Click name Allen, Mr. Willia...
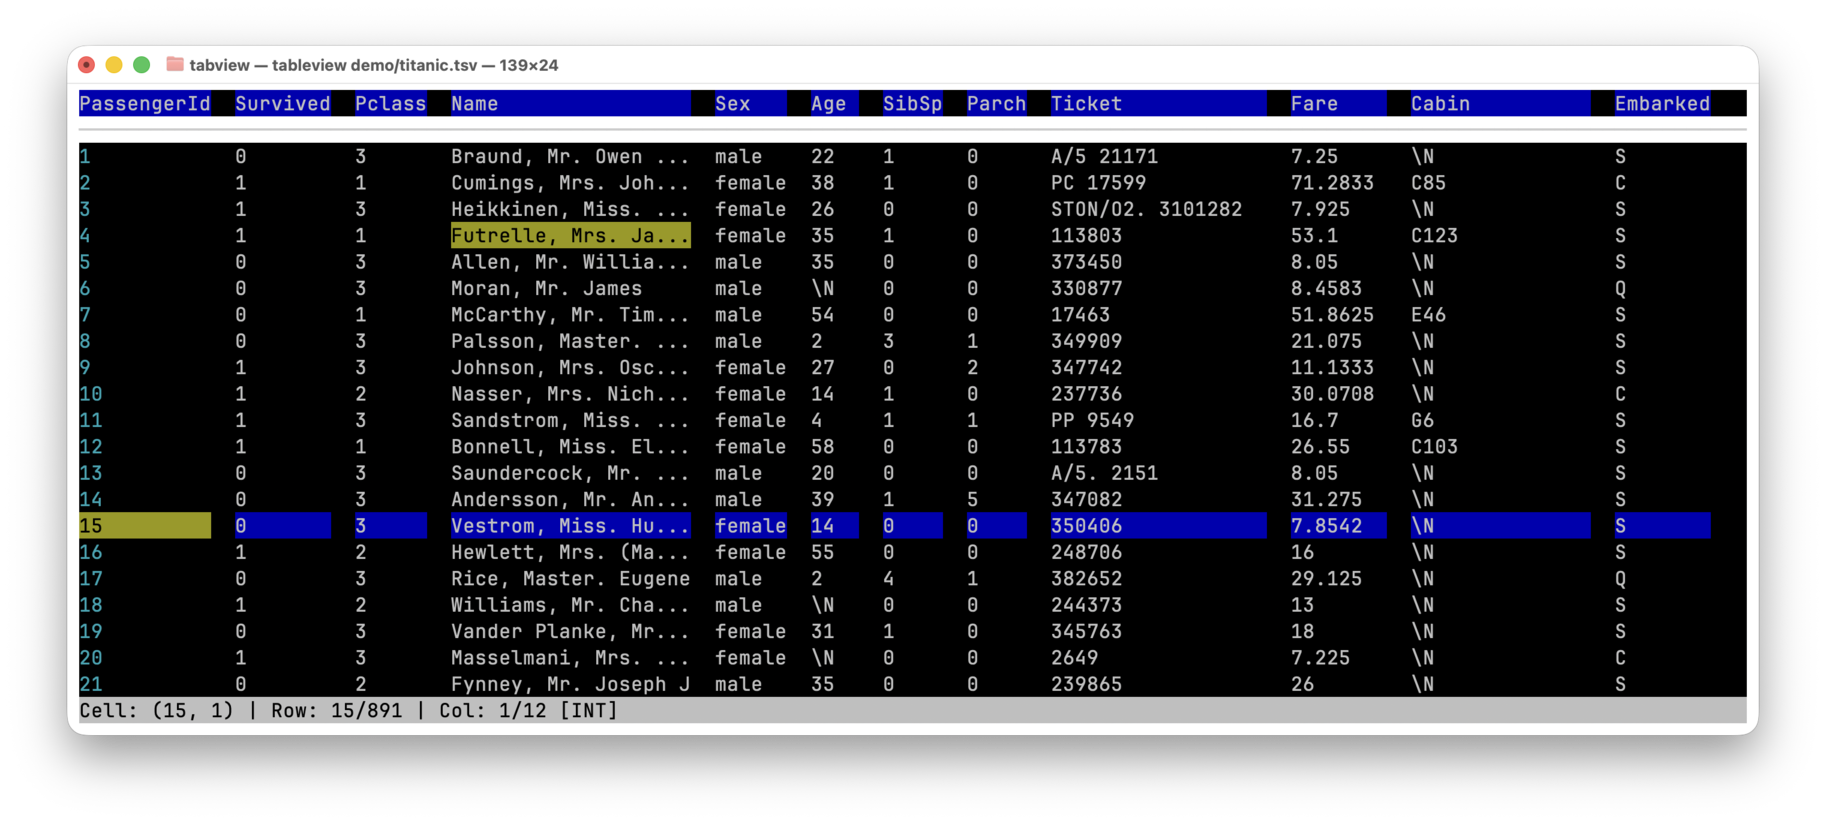Screen dimensions: 1826x824 pos(570,262)
